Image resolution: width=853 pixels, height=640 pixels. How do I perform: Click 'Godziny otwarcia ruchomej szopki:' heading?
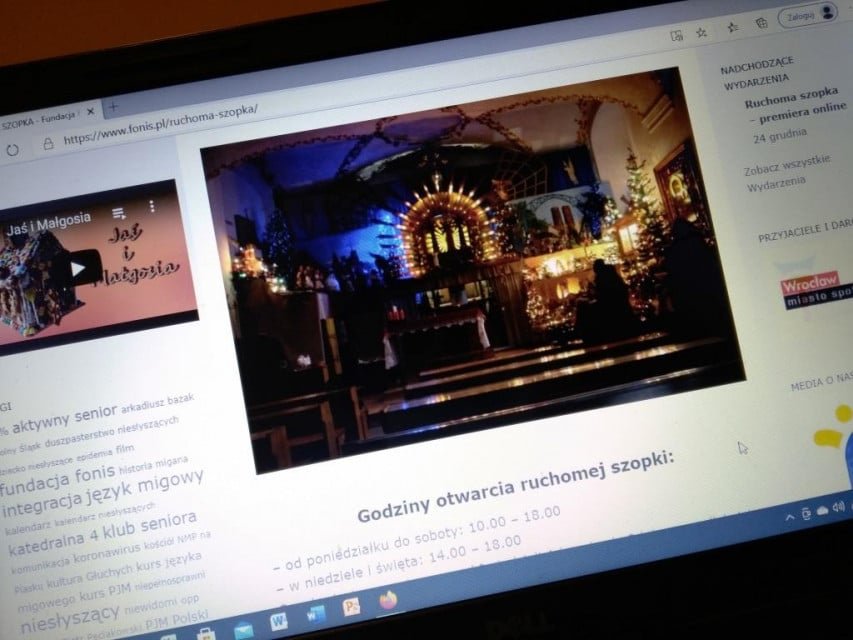pos(516,485)
